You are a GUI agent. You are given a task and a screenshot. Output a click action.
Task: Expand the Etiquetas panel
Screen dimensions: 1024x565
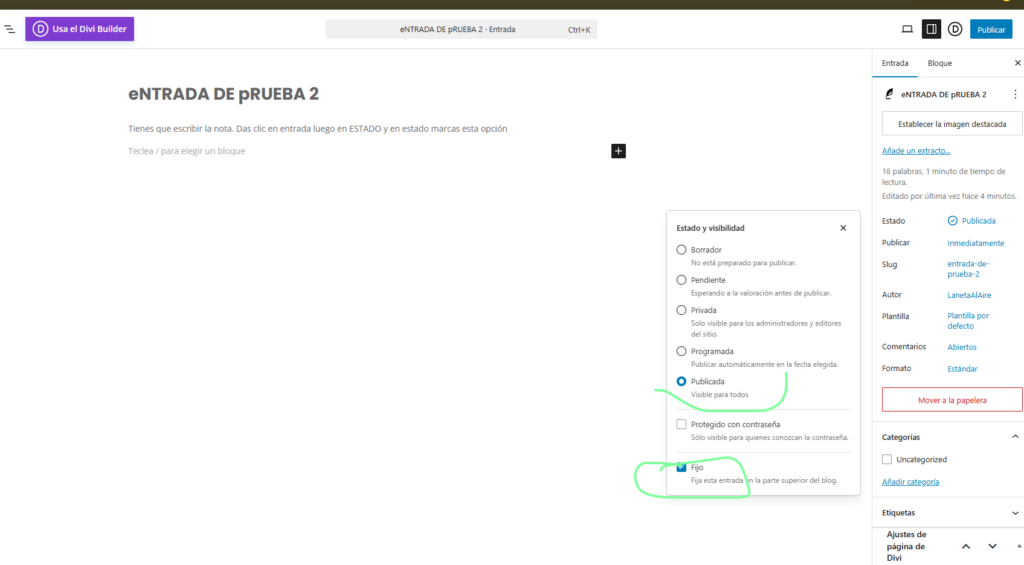click(x=1015, y=513)
